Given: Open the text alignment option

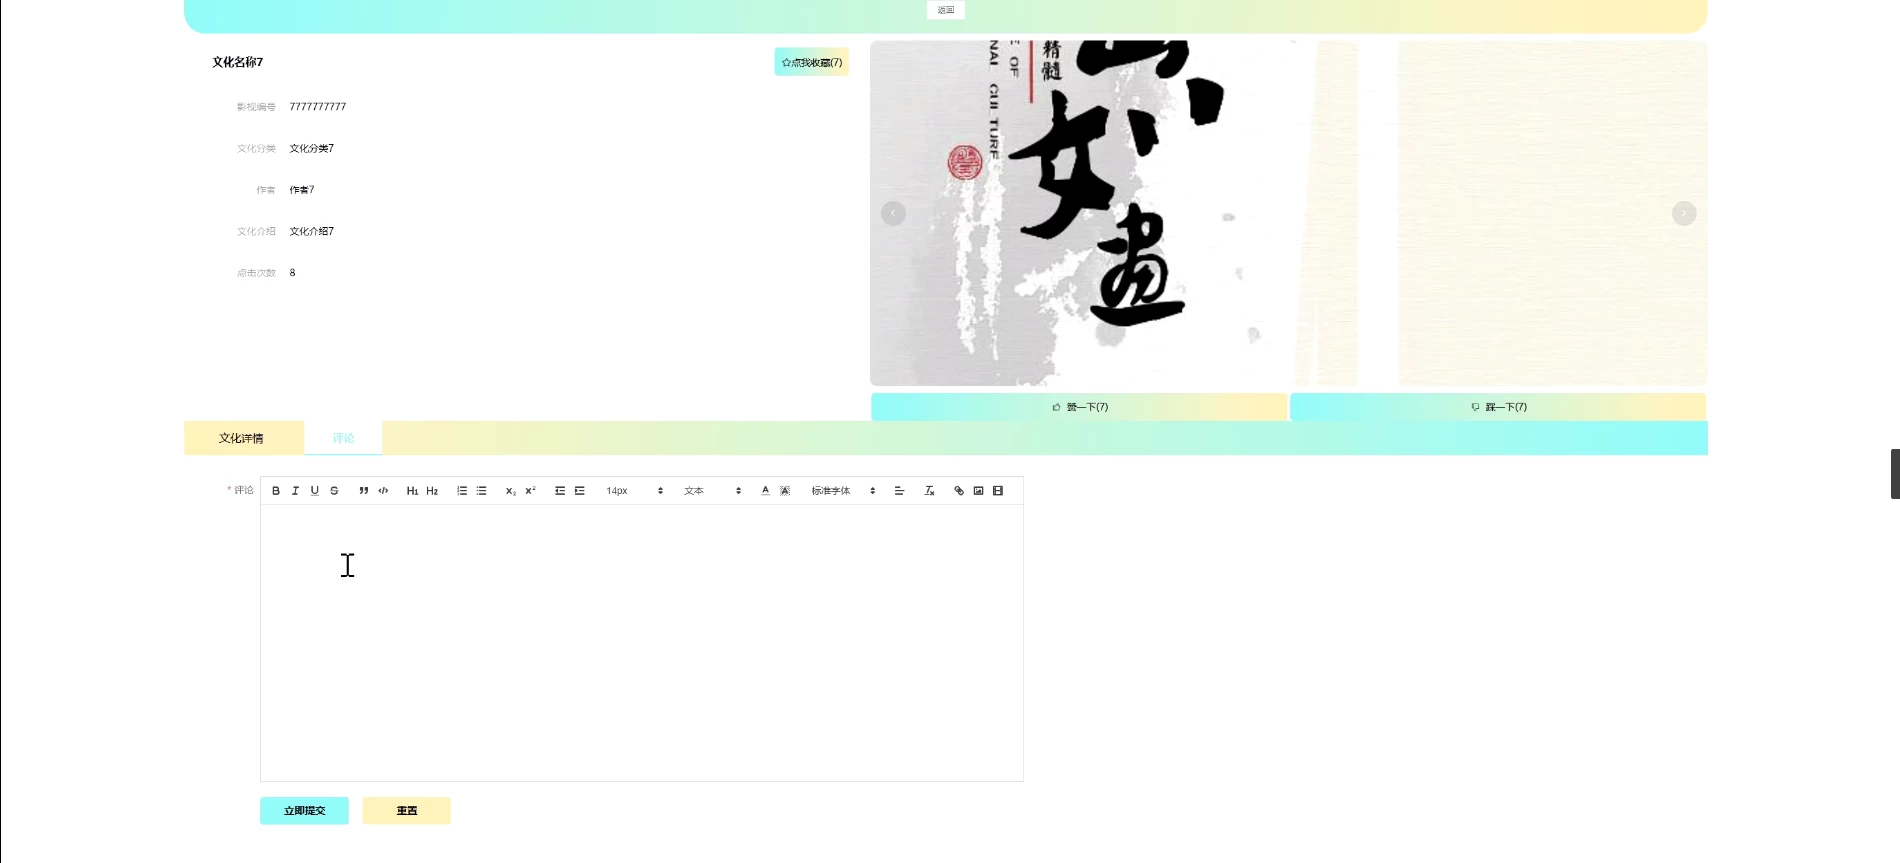Looking at the screenshot, I should pos(899,491).
